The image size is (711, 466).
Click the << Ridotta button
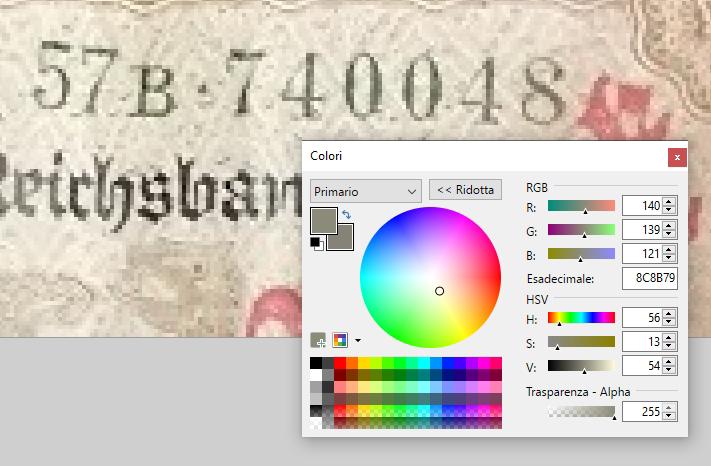click(x=465, y=190)
